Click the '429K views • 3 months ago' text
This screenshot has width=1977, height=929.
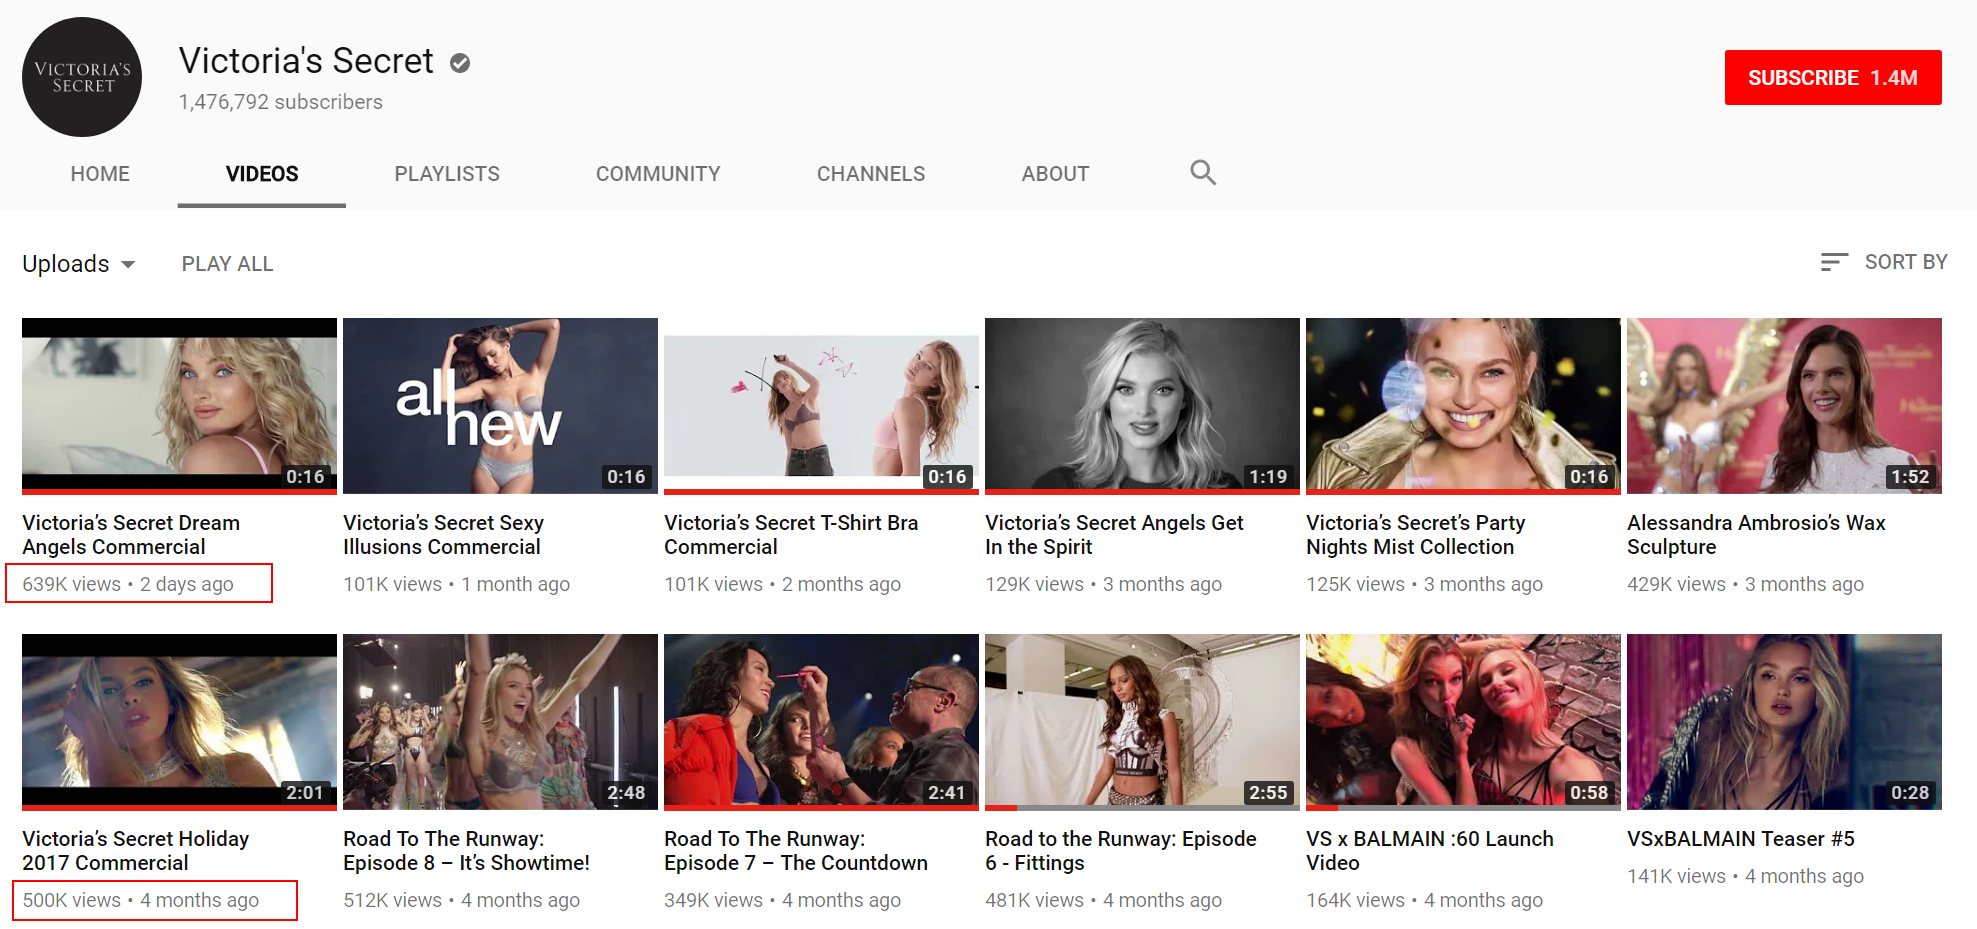click(1745, 584)
